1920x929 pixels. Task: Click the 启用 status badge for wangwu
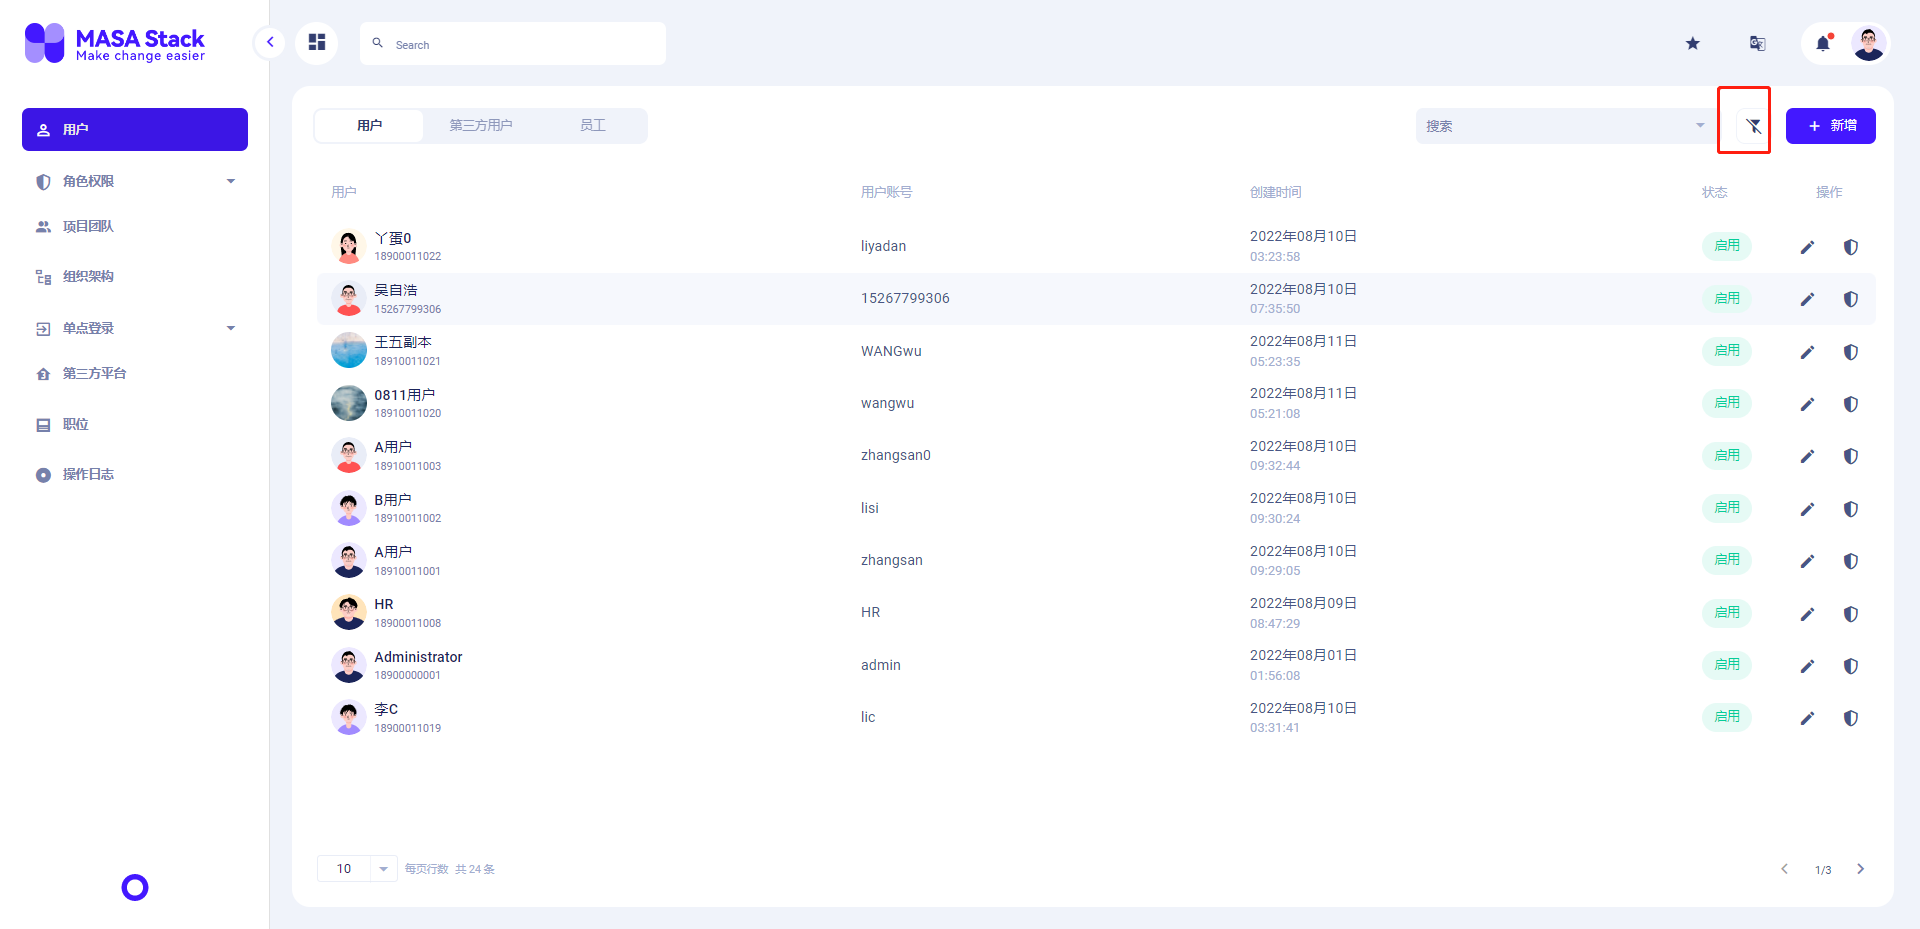(x=1727, y=403)
